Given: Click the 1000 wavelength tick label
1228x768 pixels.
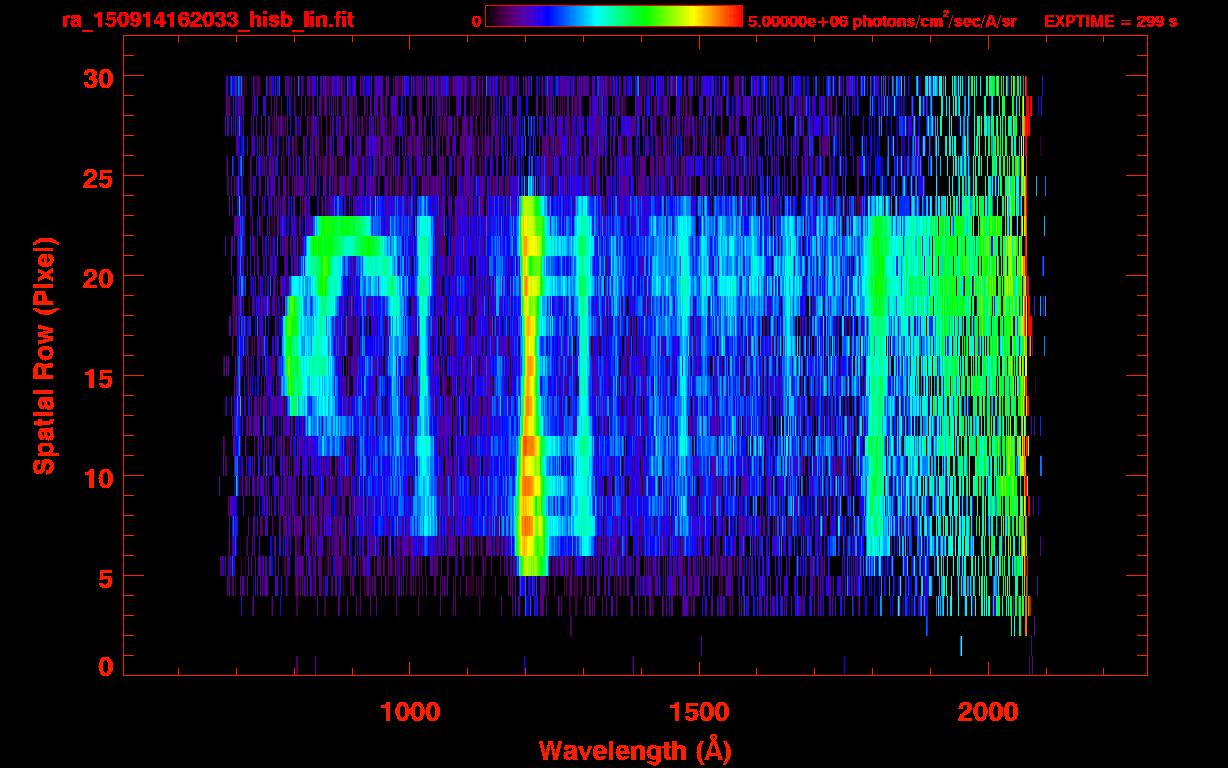Looking at the screenshot, I should coord(410,712).
